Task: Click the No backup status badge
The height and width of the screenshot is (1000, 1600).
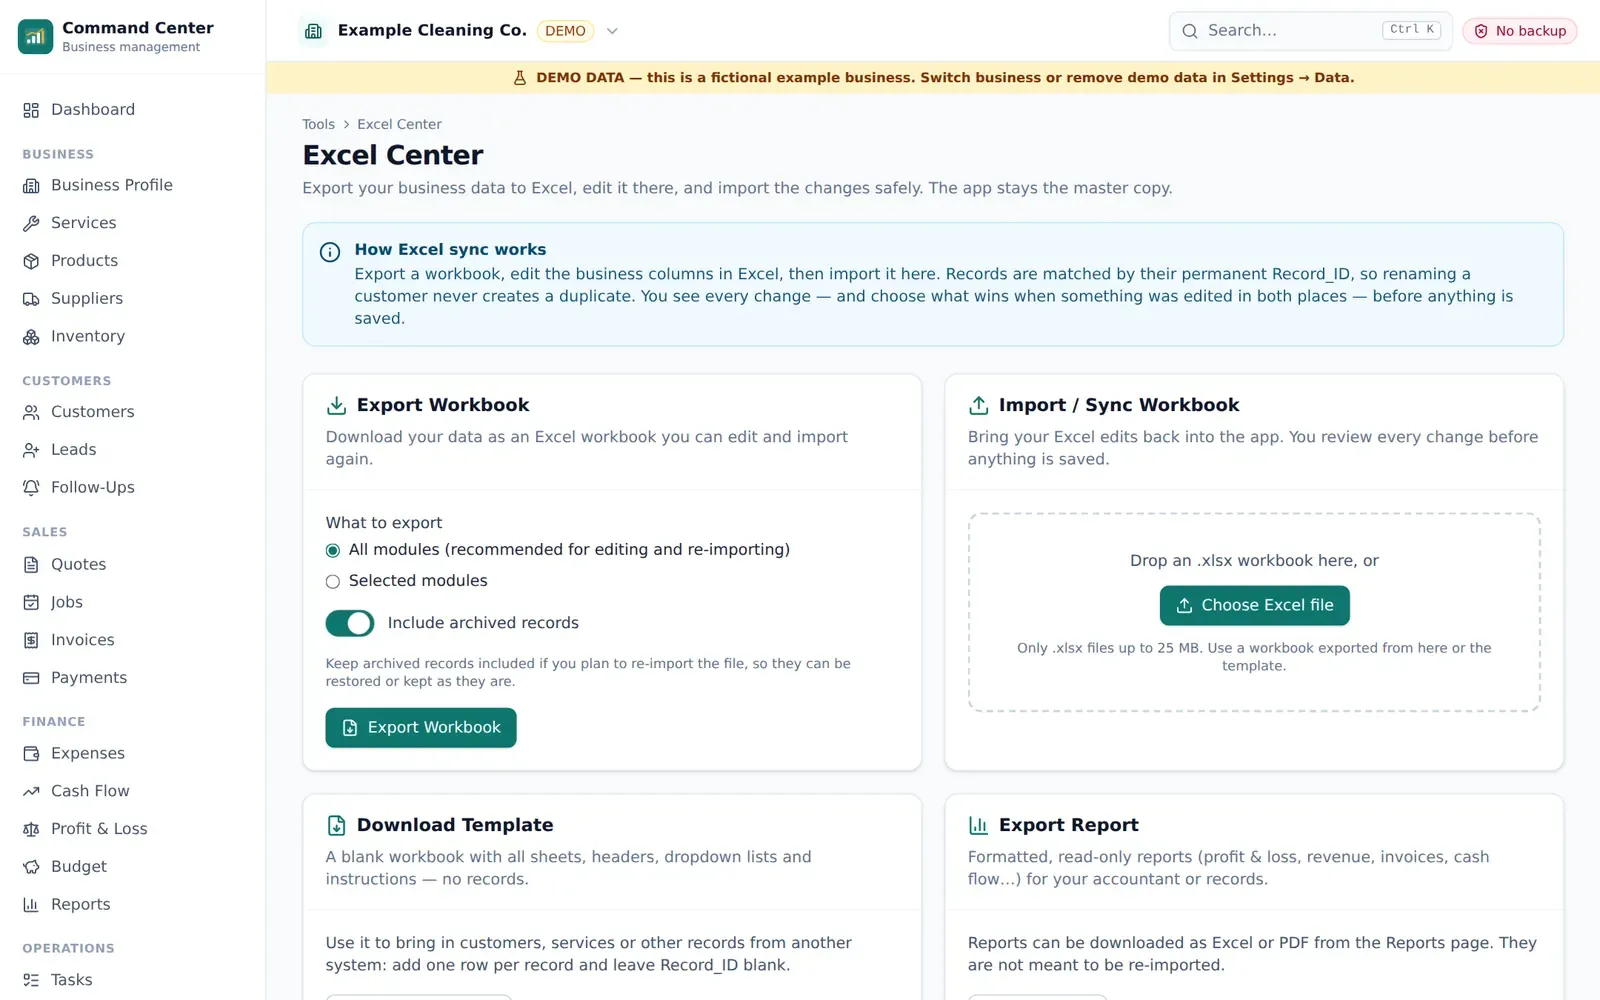Action: coord(1520,31)
